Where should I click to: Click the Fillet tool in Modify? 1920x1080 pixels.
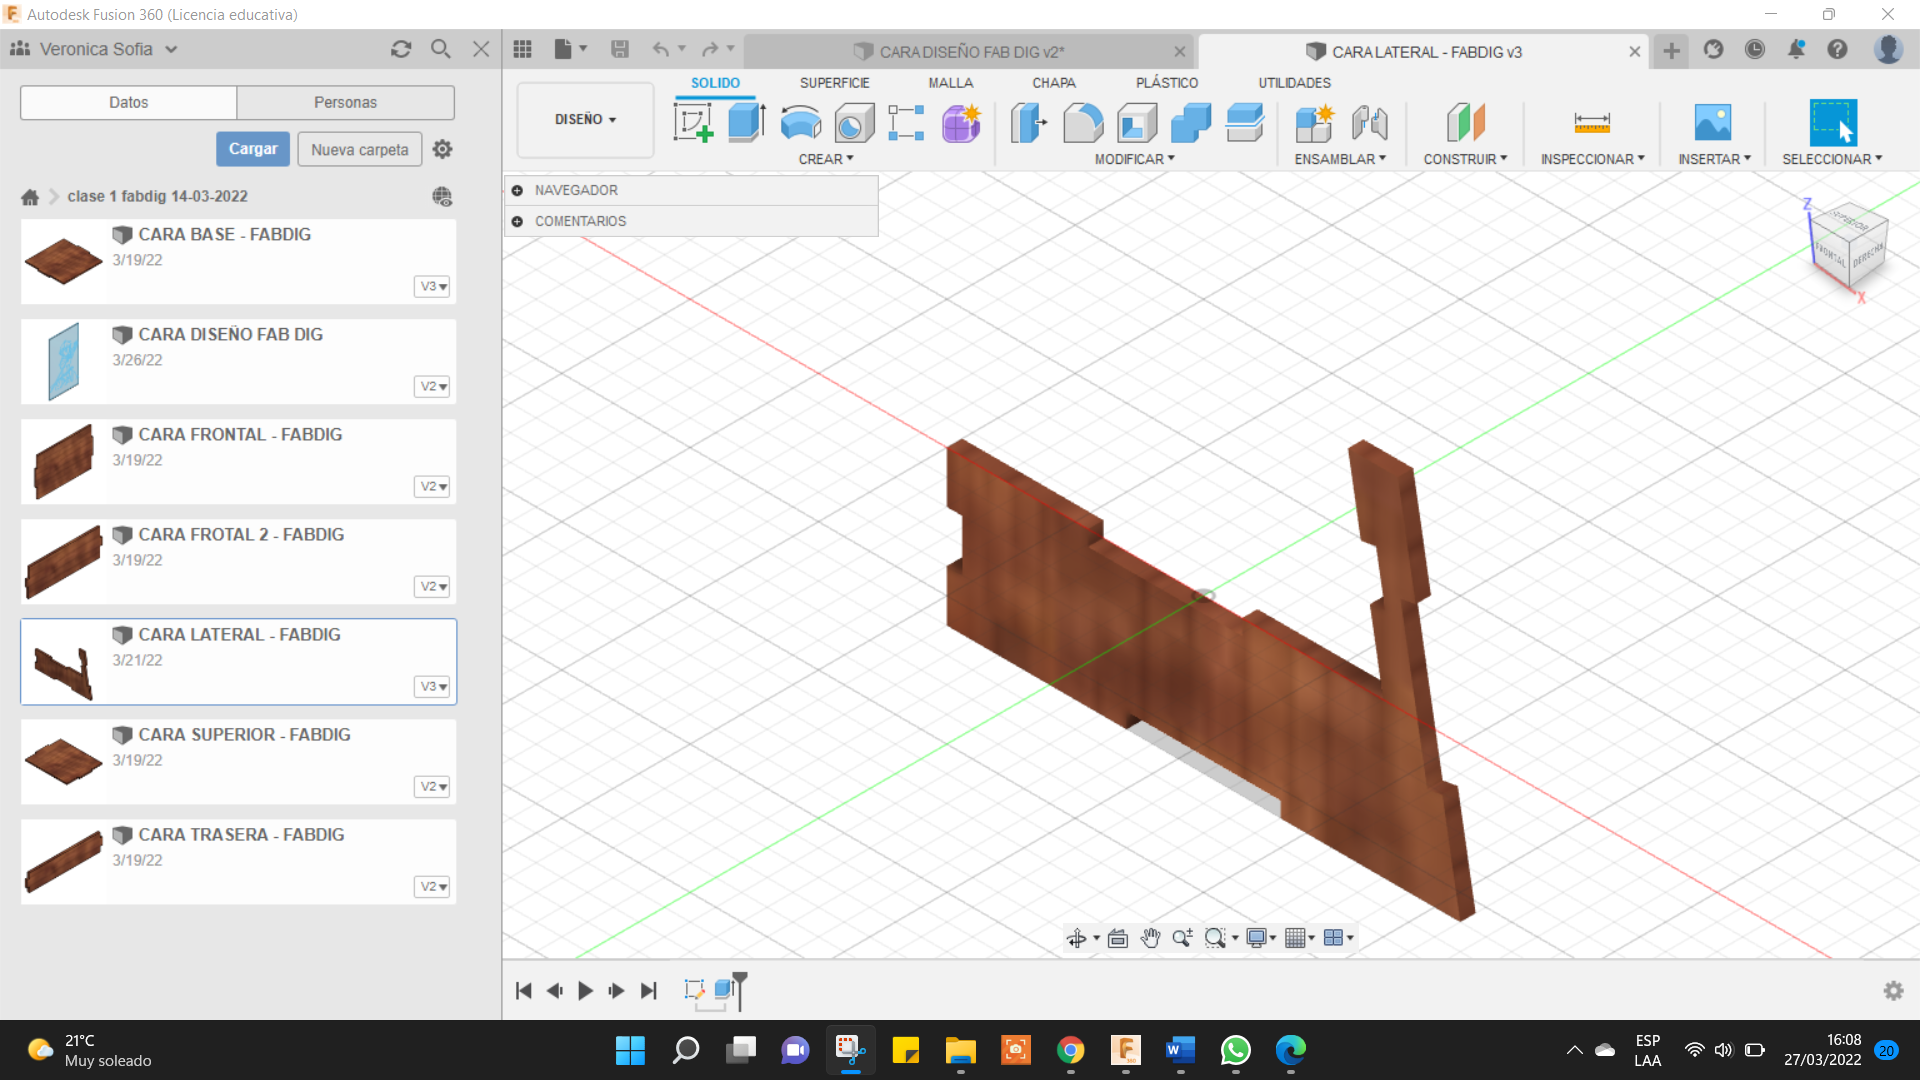1083,123
